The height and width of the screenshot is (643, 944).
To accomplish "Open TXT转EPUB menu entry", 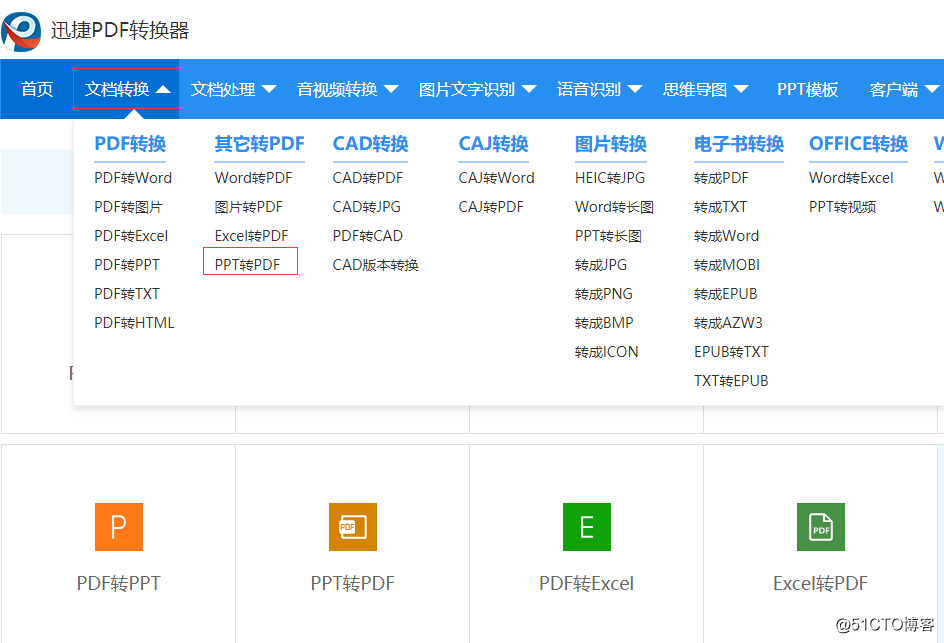I will [x=731, y=380].
